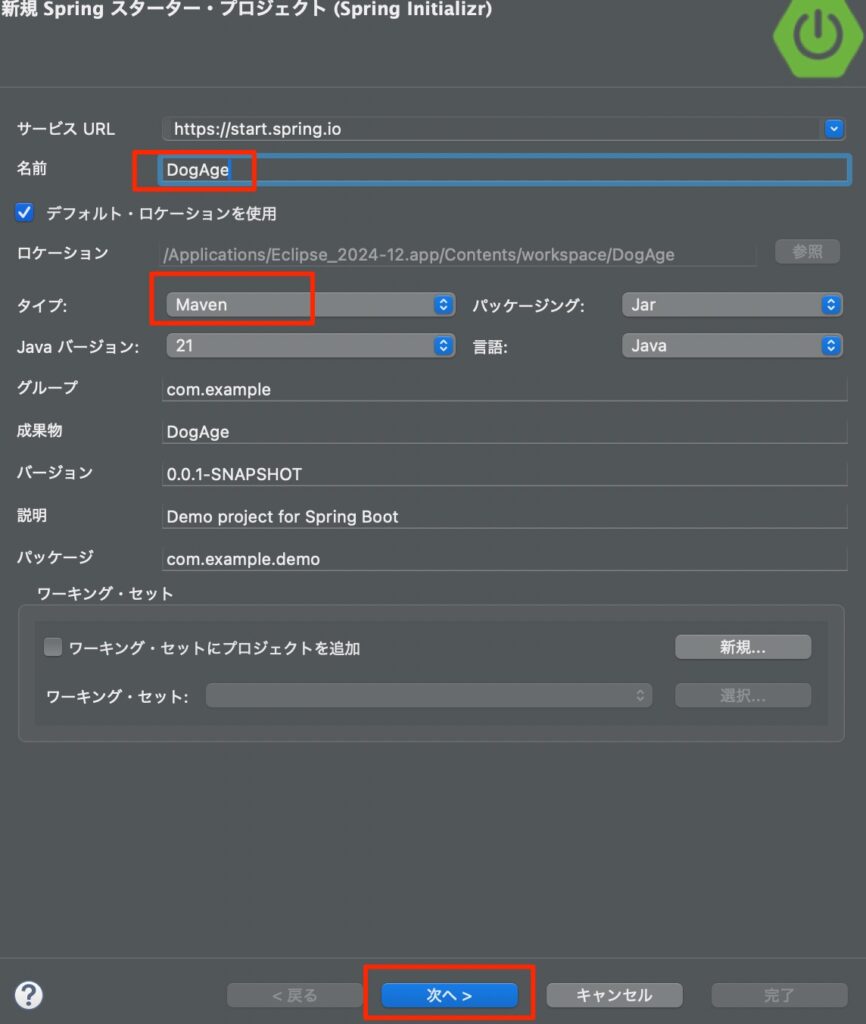Select the 成果物 field containing DogAge
The image size is (866, 1024).
click(x=504, y=432)
